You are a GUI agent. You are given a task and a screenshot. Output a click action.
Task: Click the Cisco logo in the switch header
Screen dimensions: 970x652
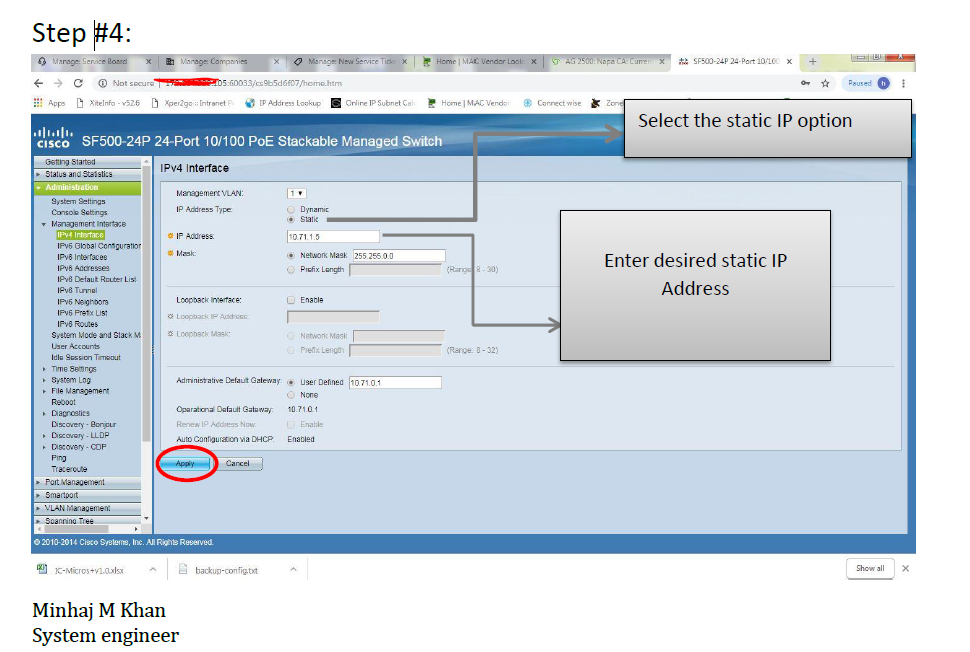(x=53, y=139)
